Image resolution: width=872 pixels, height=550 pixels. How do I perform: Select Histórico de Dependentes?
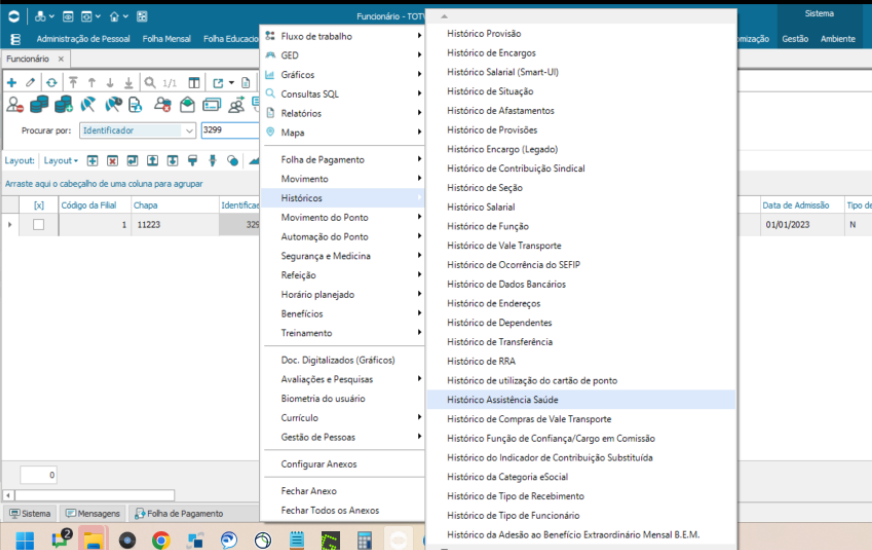pos(581,323)
